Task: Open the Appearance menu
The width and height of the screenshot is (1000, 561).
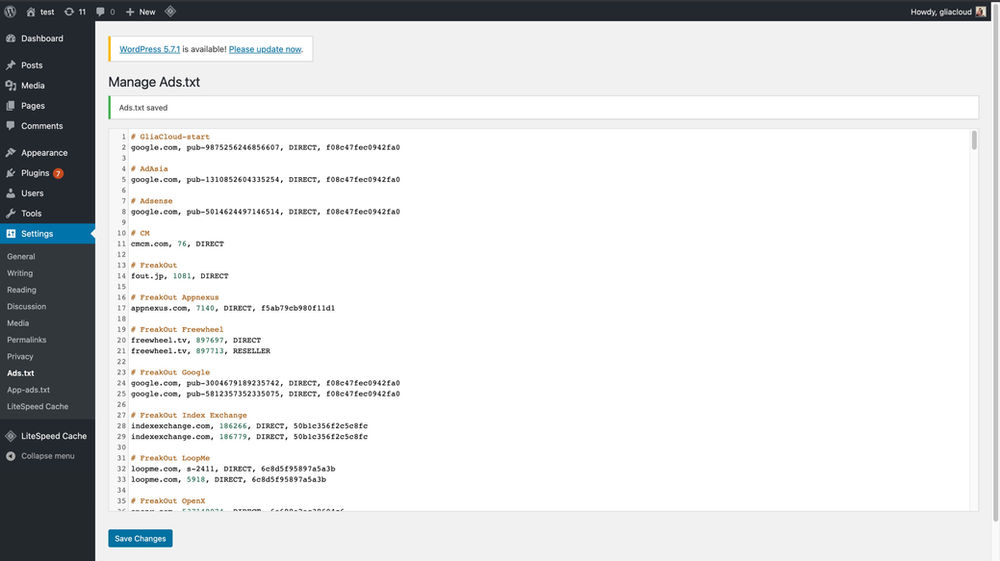Action: point(44,153)
